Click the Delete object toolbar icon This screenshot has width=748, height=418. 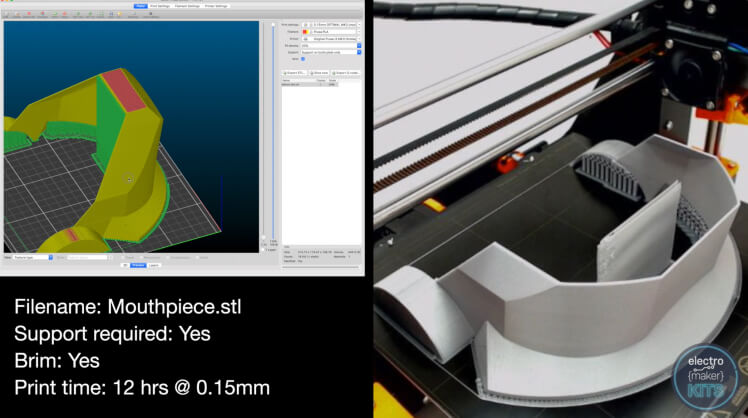click(x=17, y=14)
